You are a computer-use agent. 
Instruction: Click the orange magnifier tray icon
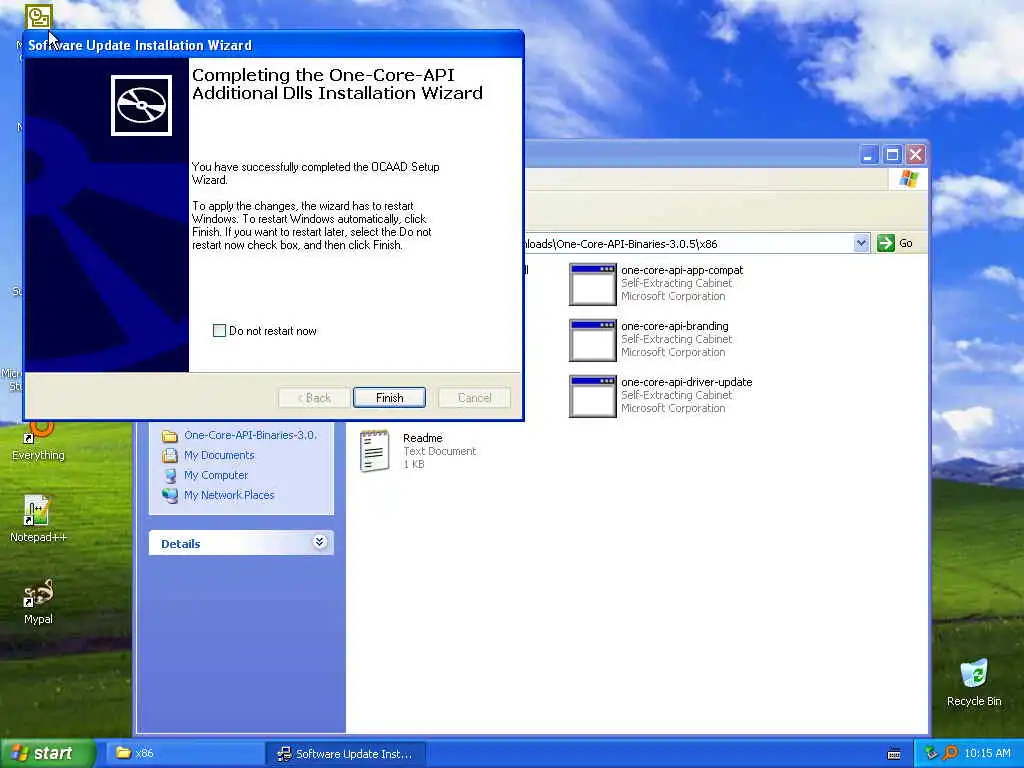click(950, 754)
